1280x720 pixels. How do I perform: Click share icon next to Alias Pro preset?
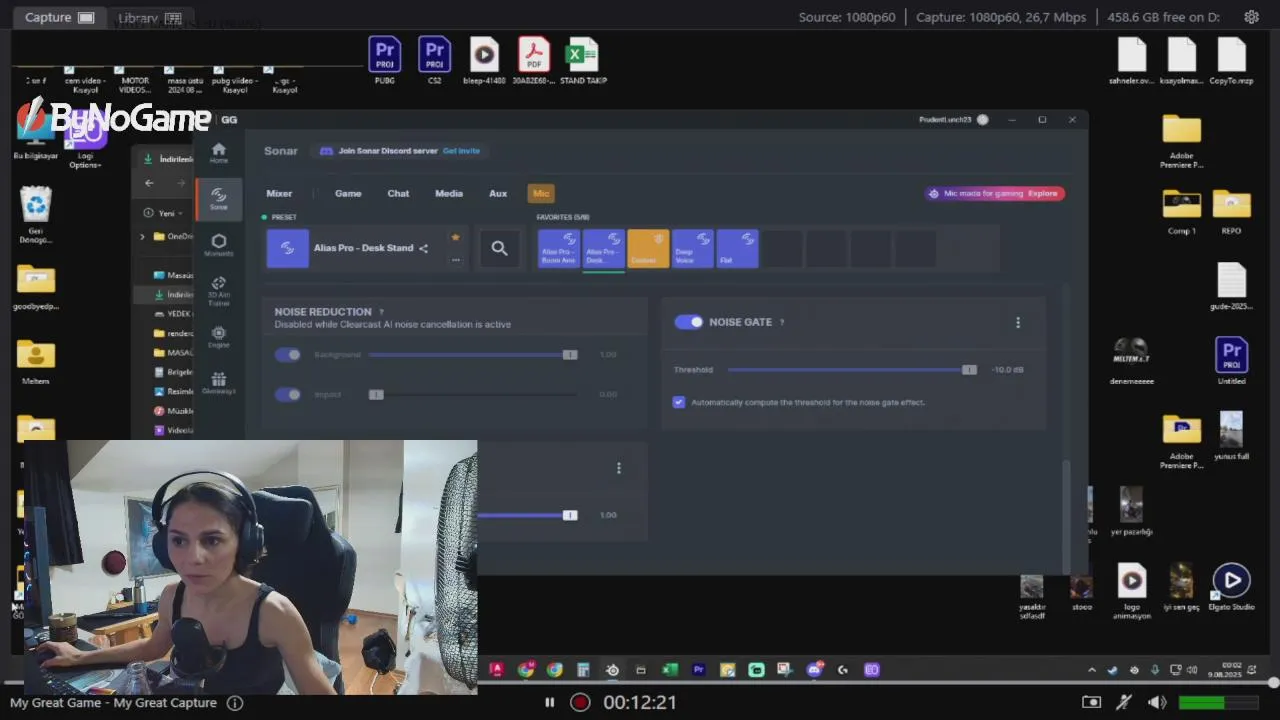pyautogui.click(x=423, y=248)
